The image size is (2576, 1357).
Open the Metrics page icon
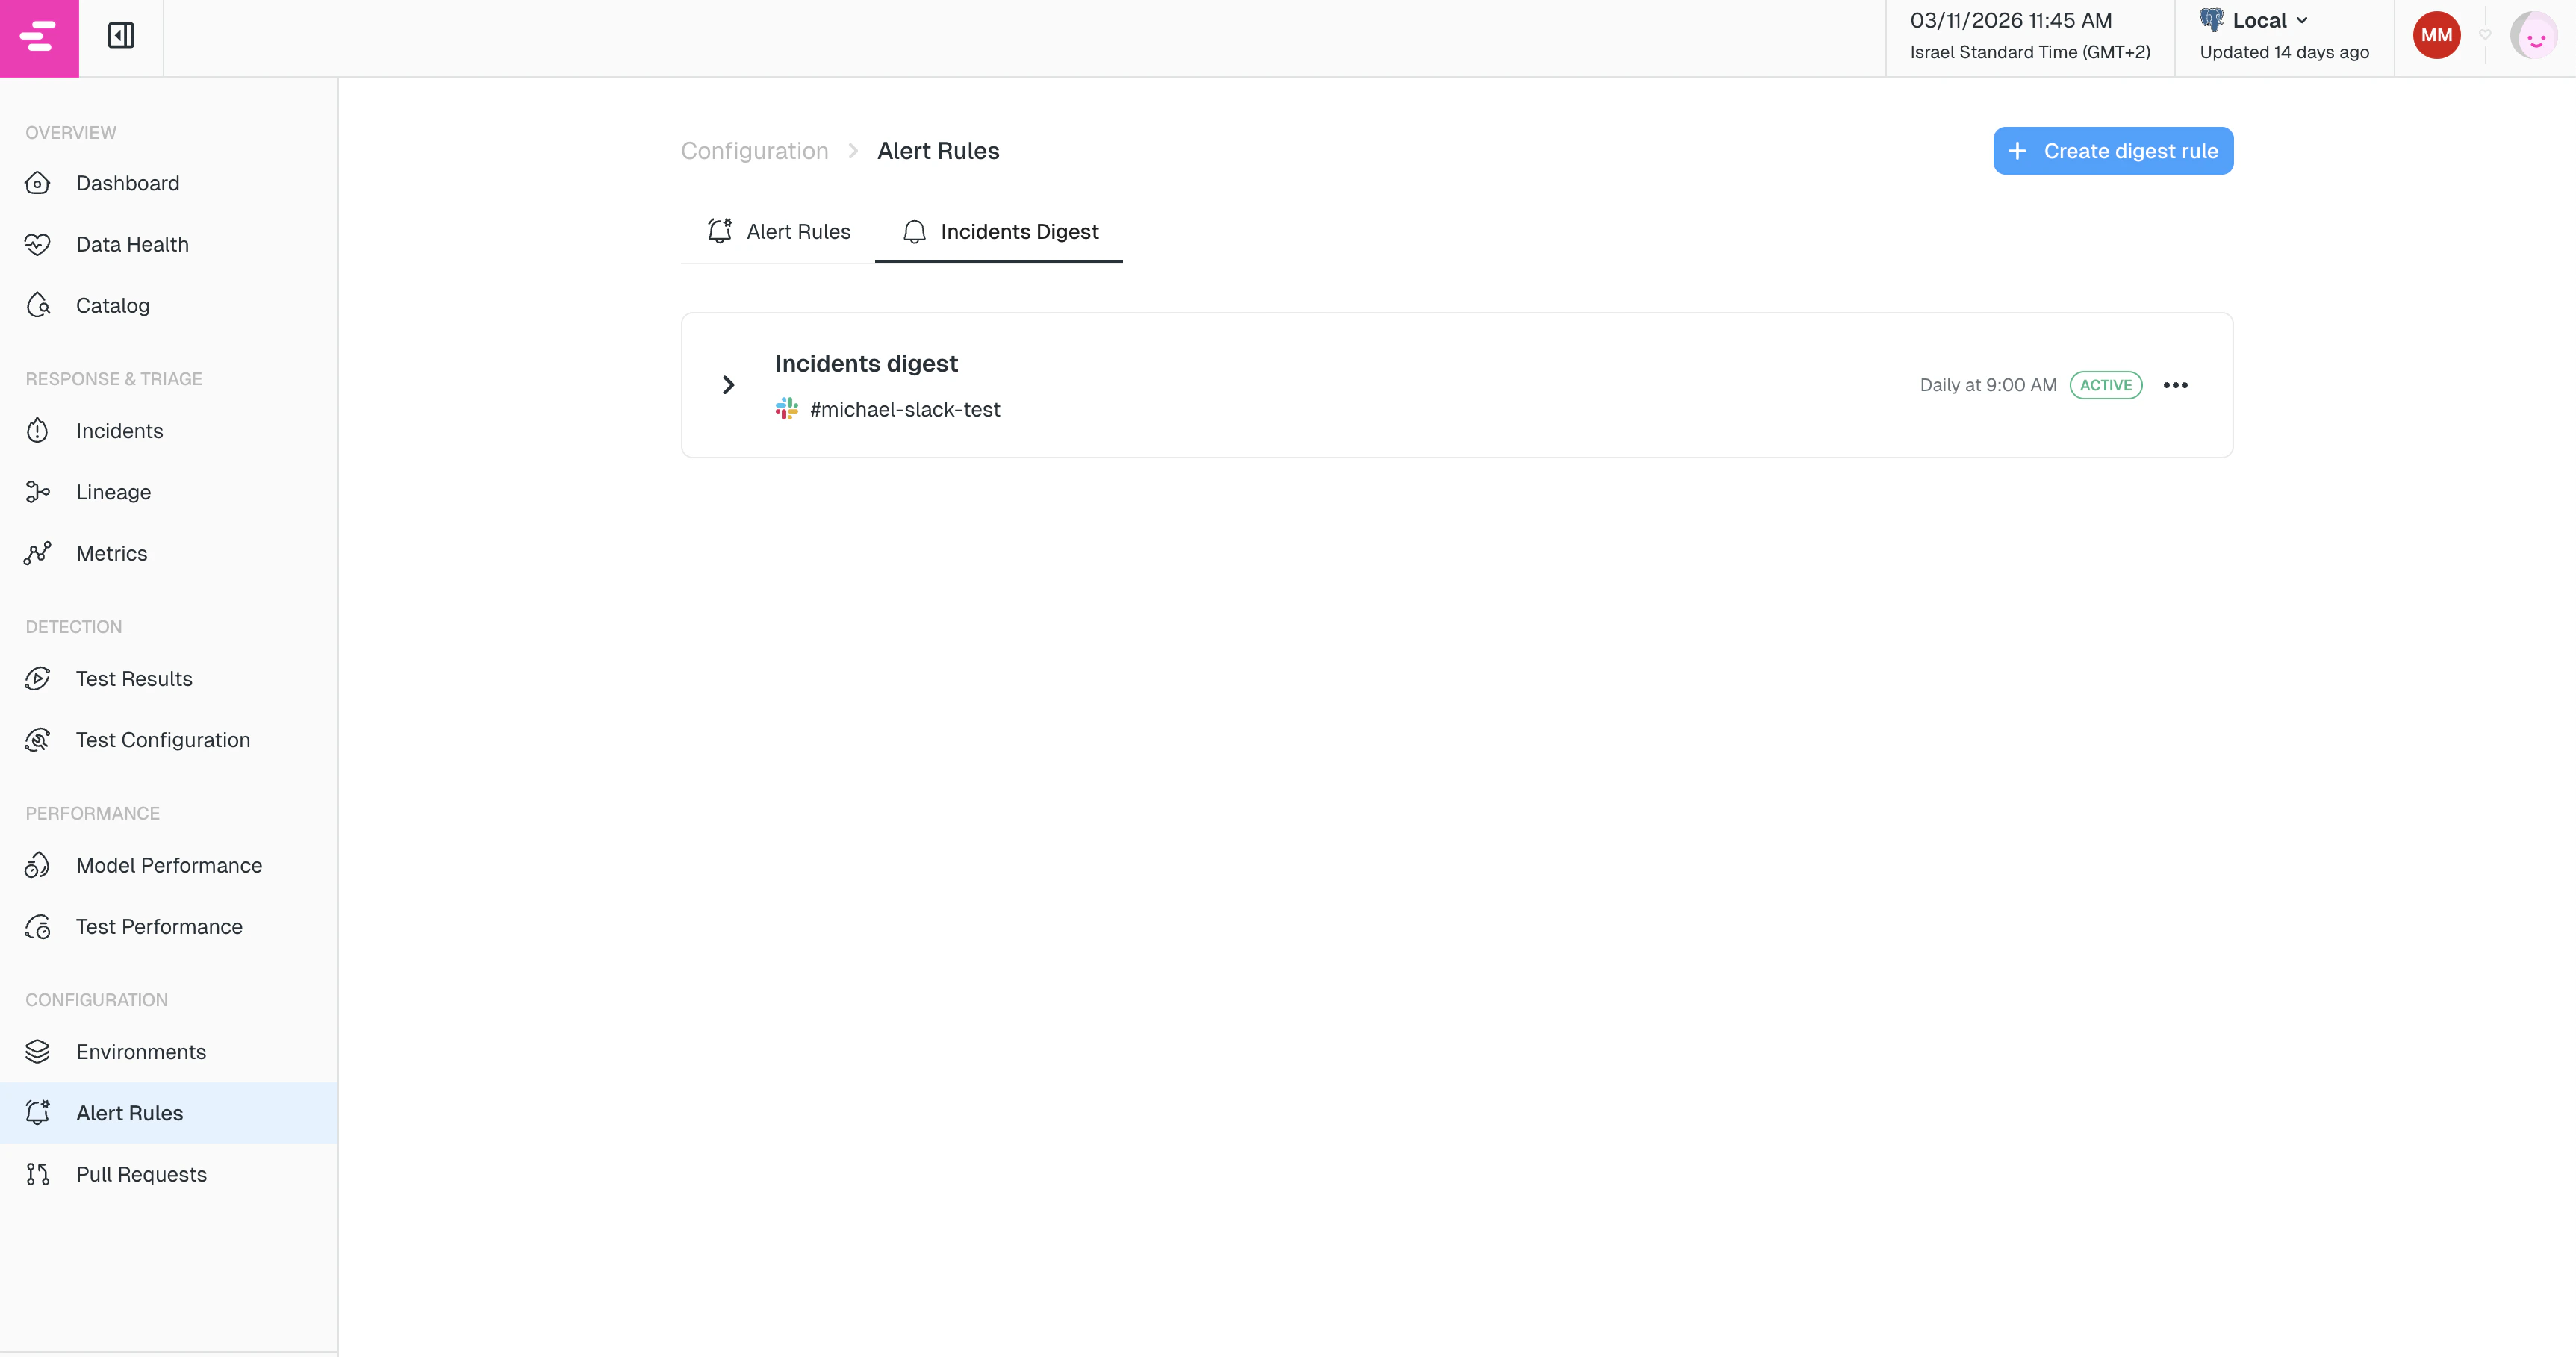(37, 552)
